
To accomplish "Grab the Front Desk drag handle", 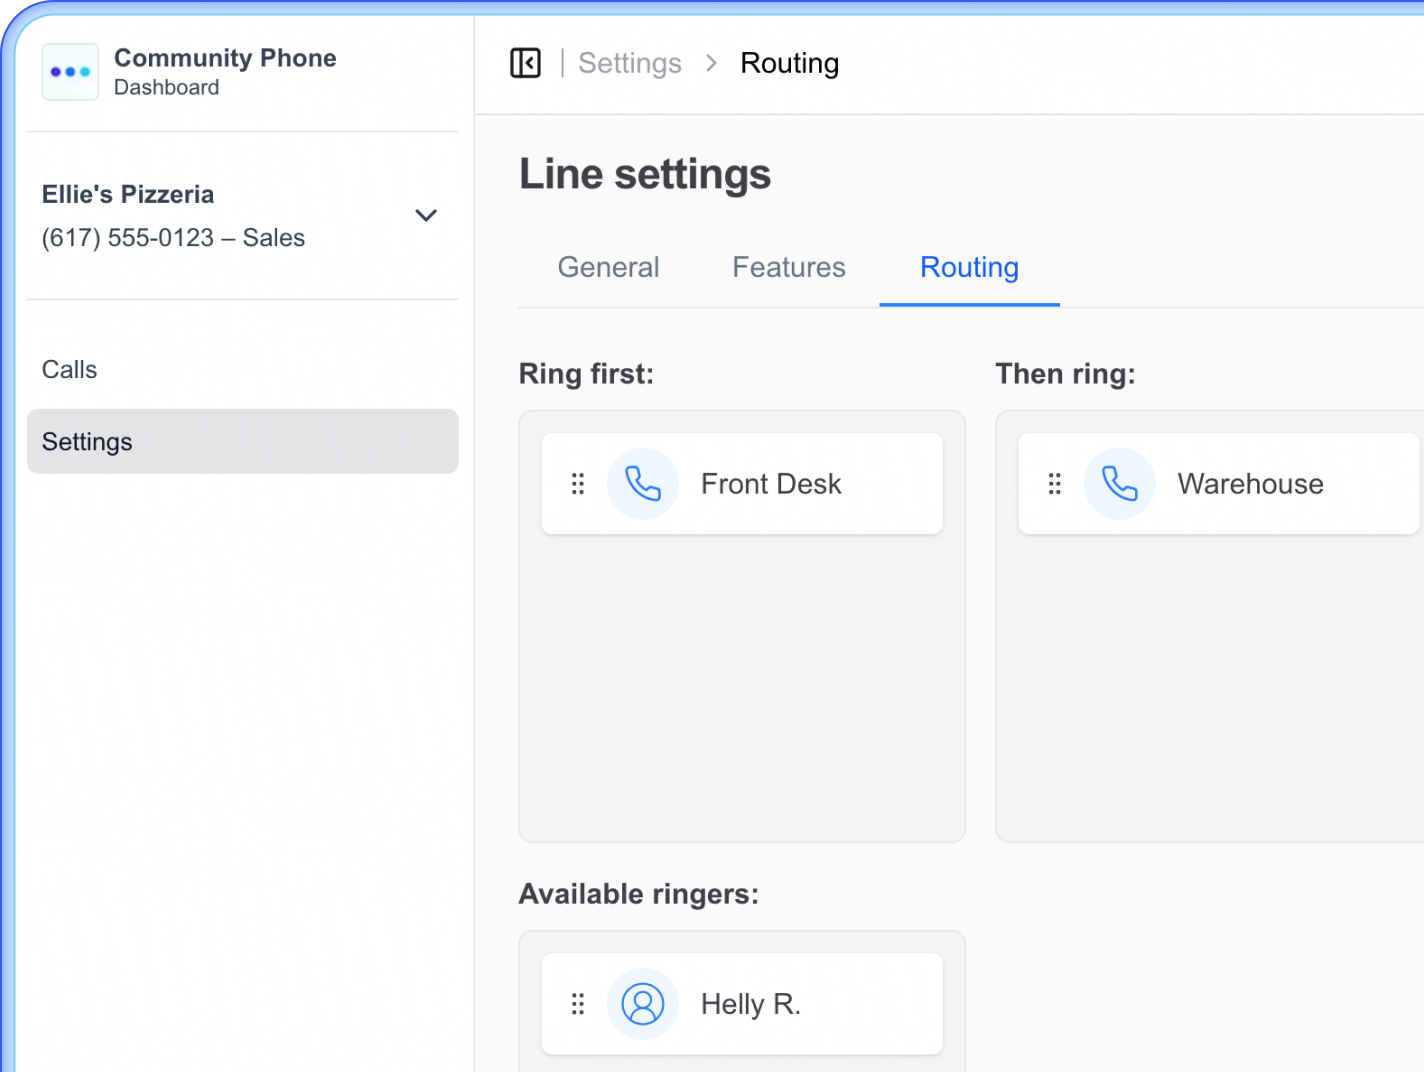I will (x=578, y=484).
